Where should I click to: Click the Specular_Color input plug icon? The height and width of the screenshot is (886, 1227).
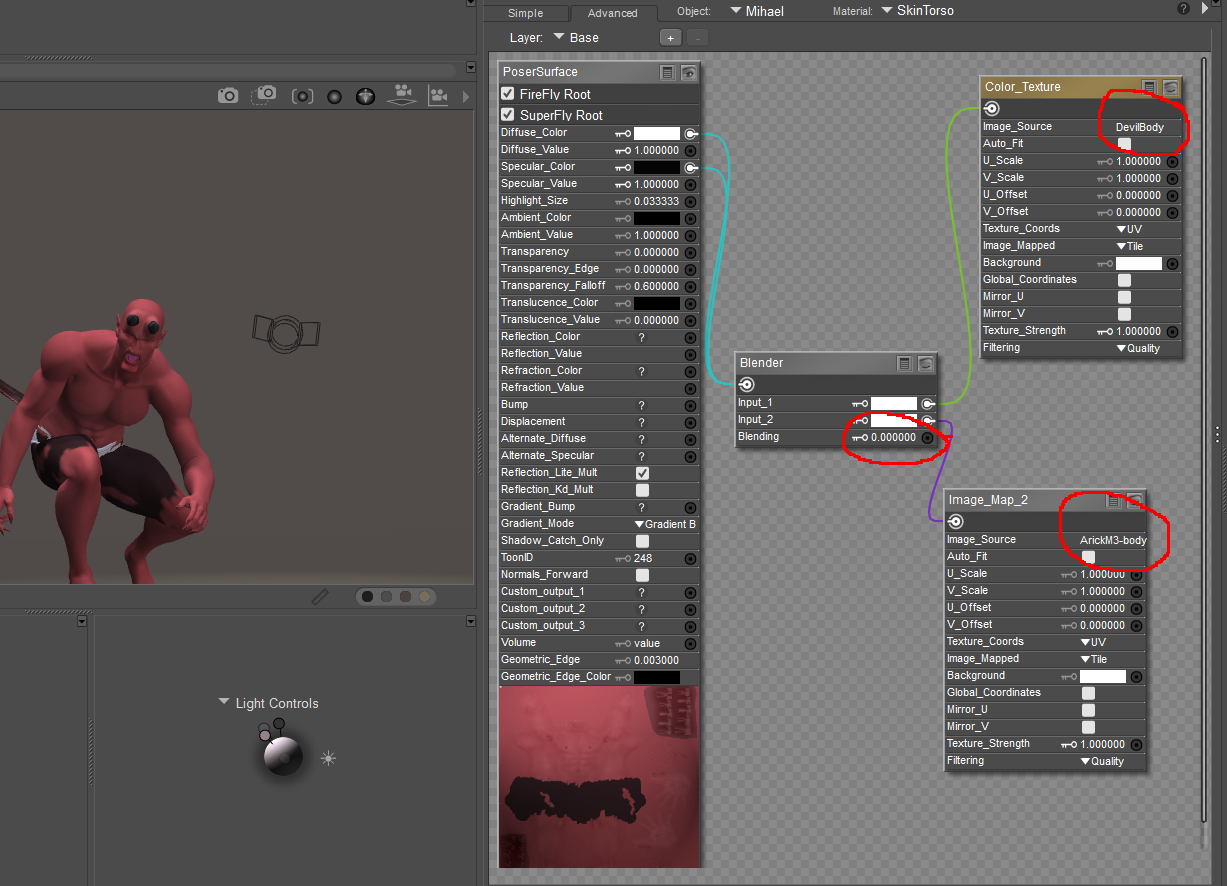[x=690, y=167]
